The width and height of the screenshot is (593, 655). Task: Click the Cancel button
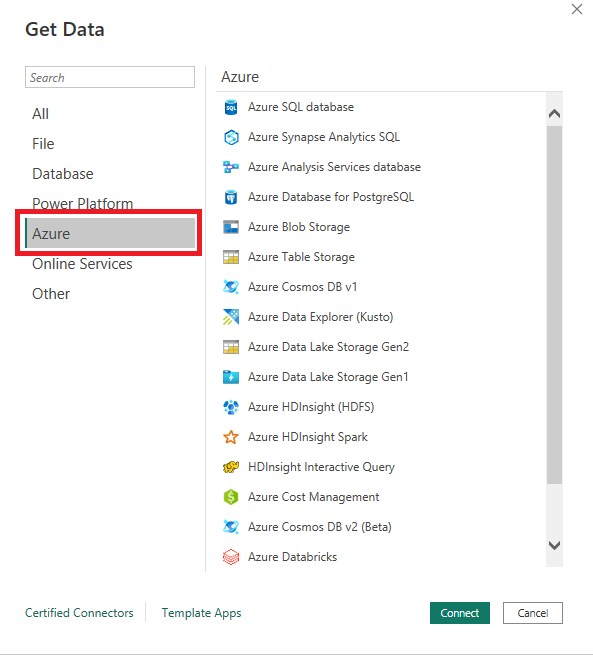click(x=533, y=613)
